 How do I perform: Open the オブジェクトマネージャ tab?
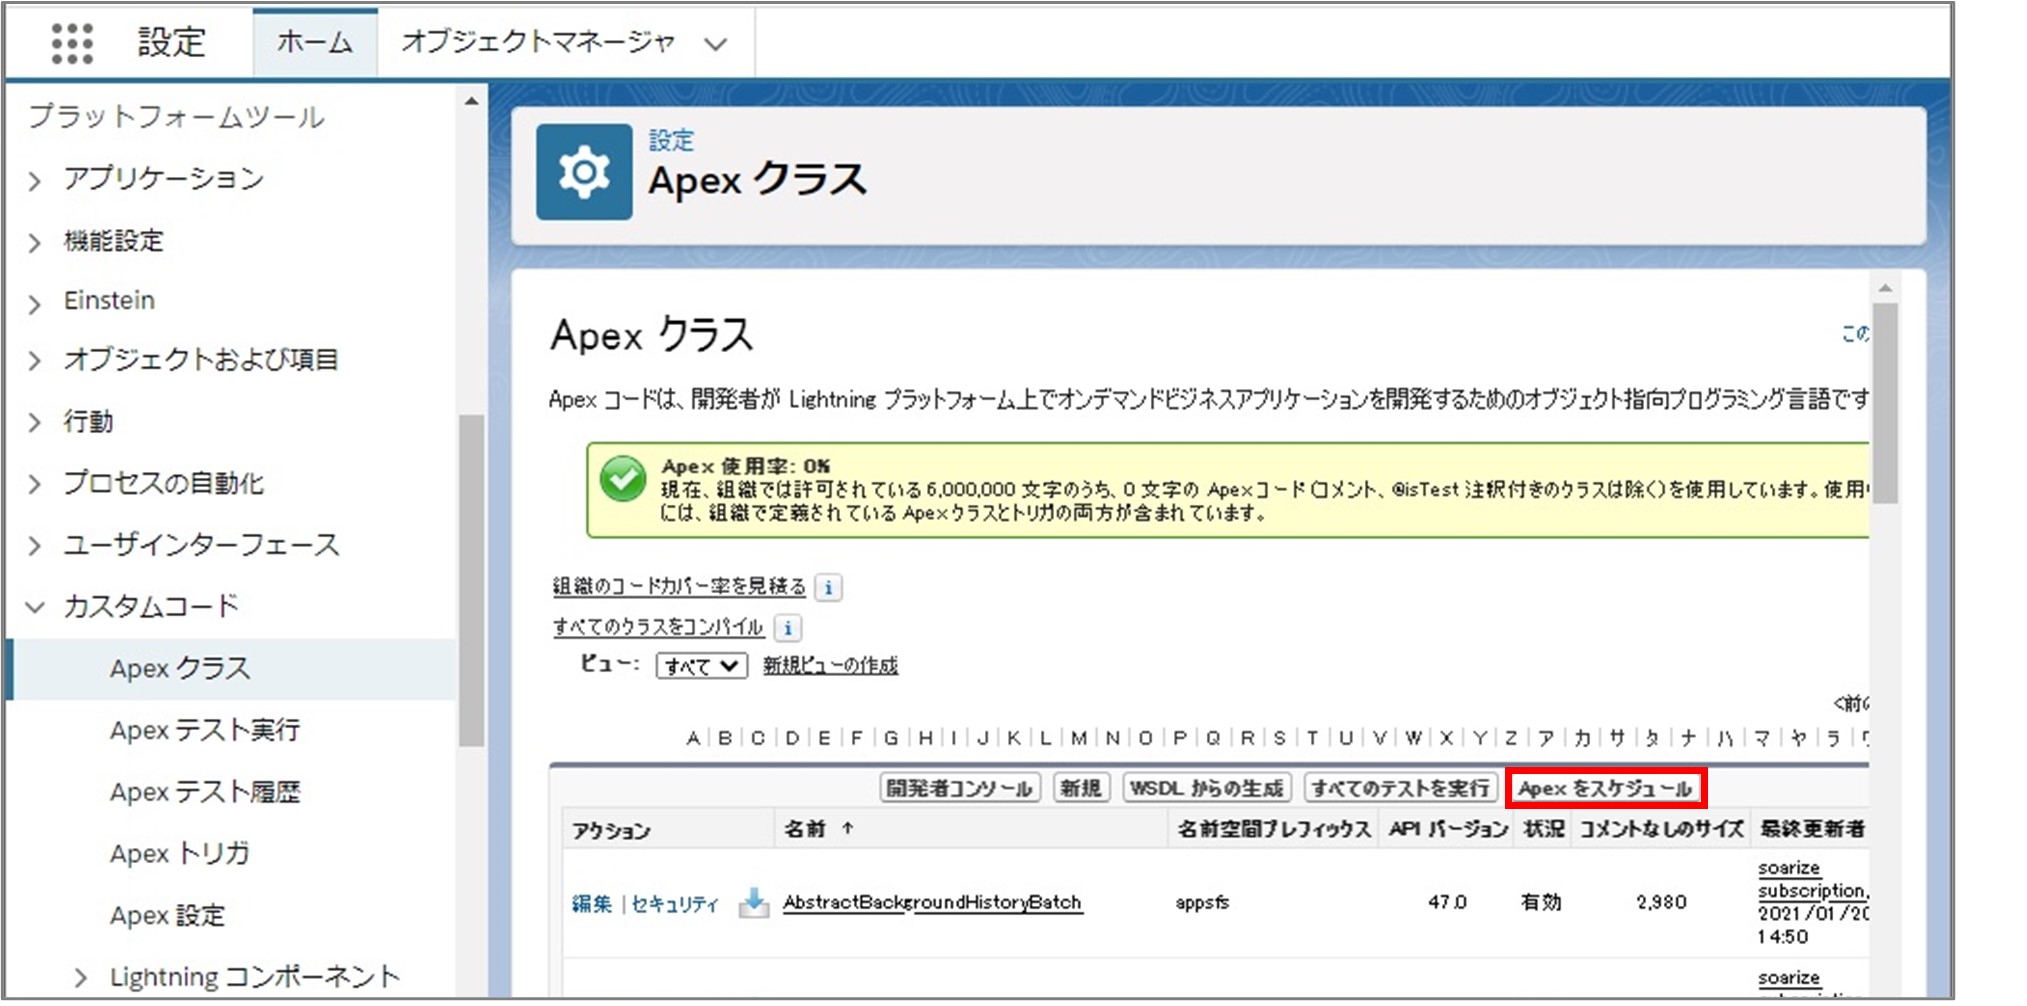pos(538,42)
